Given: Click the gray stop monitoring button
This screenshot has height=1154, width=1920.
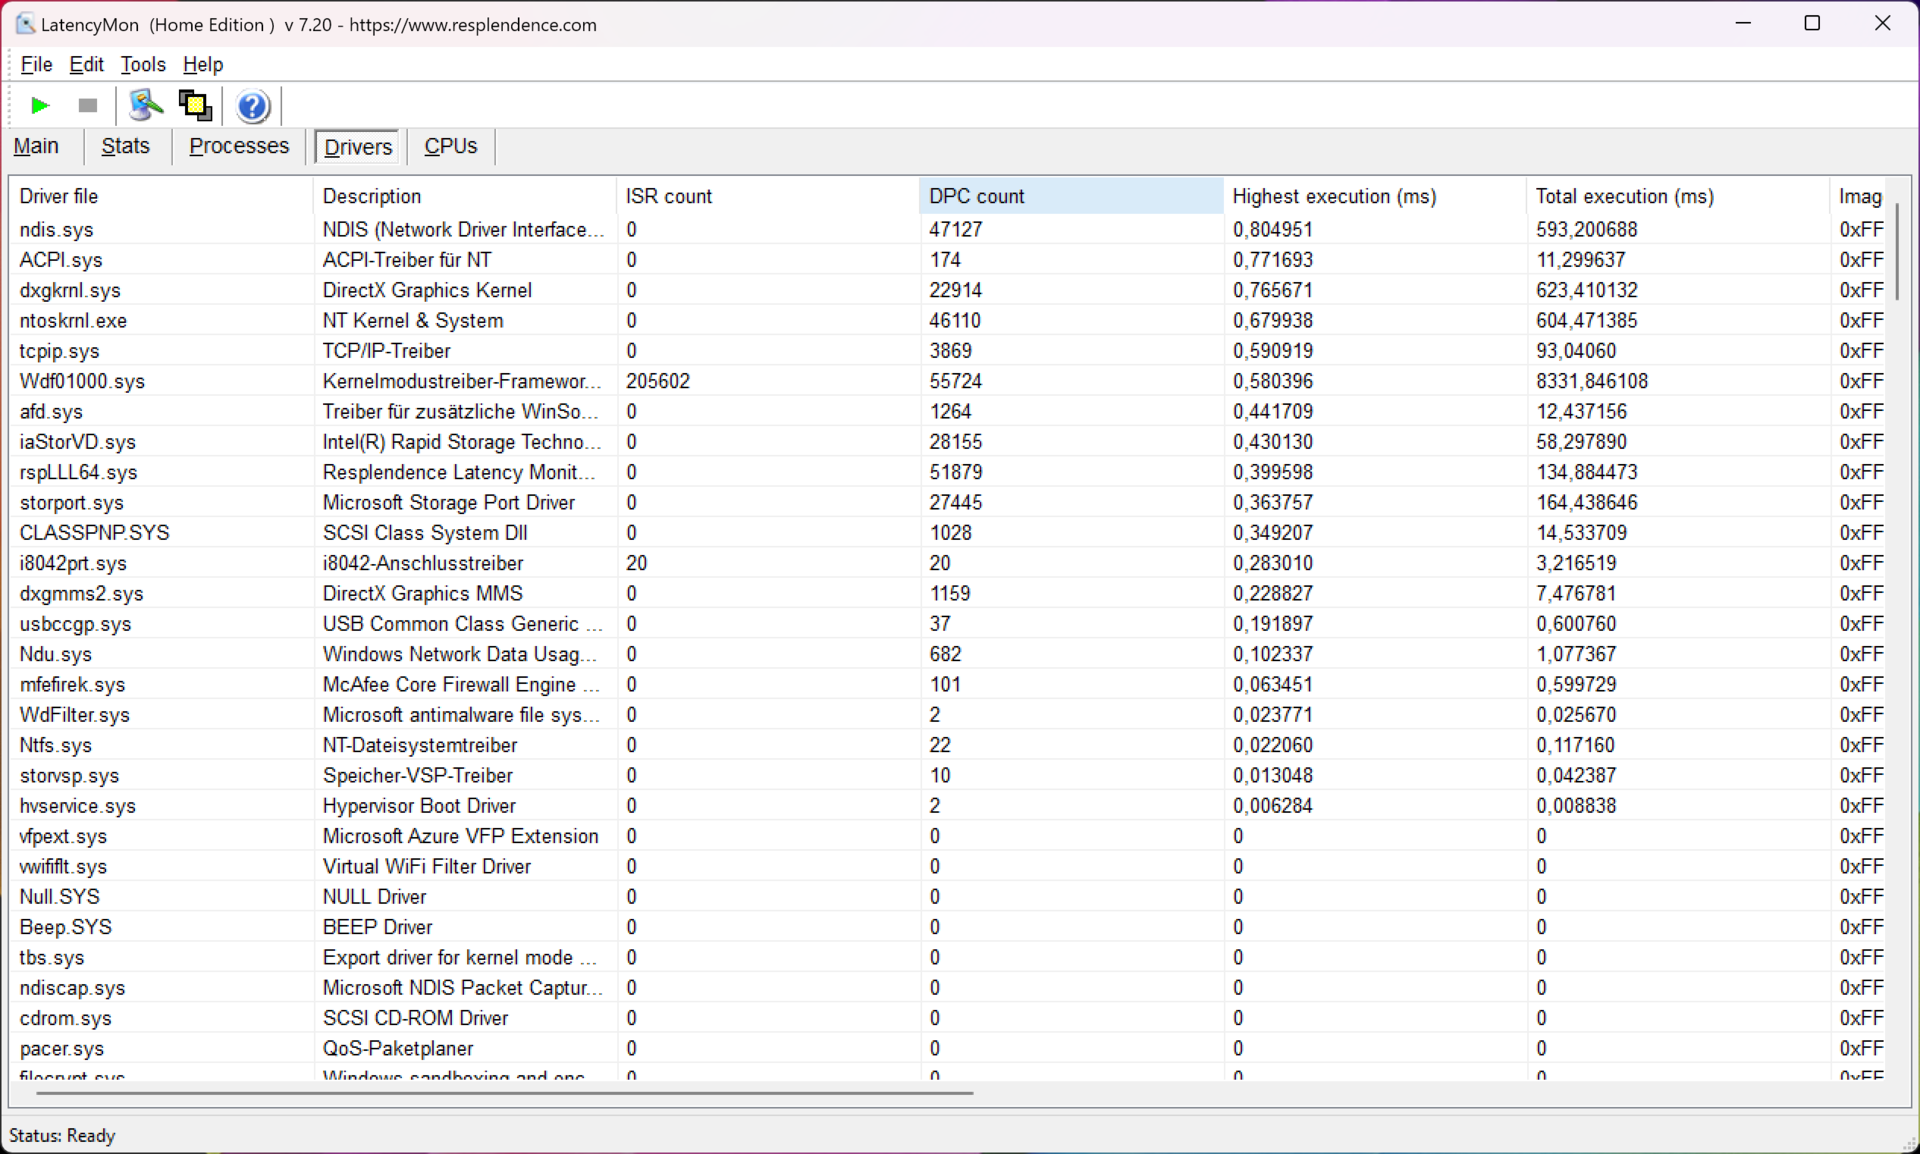Looking at the screenshot, I should click(88, 105).
